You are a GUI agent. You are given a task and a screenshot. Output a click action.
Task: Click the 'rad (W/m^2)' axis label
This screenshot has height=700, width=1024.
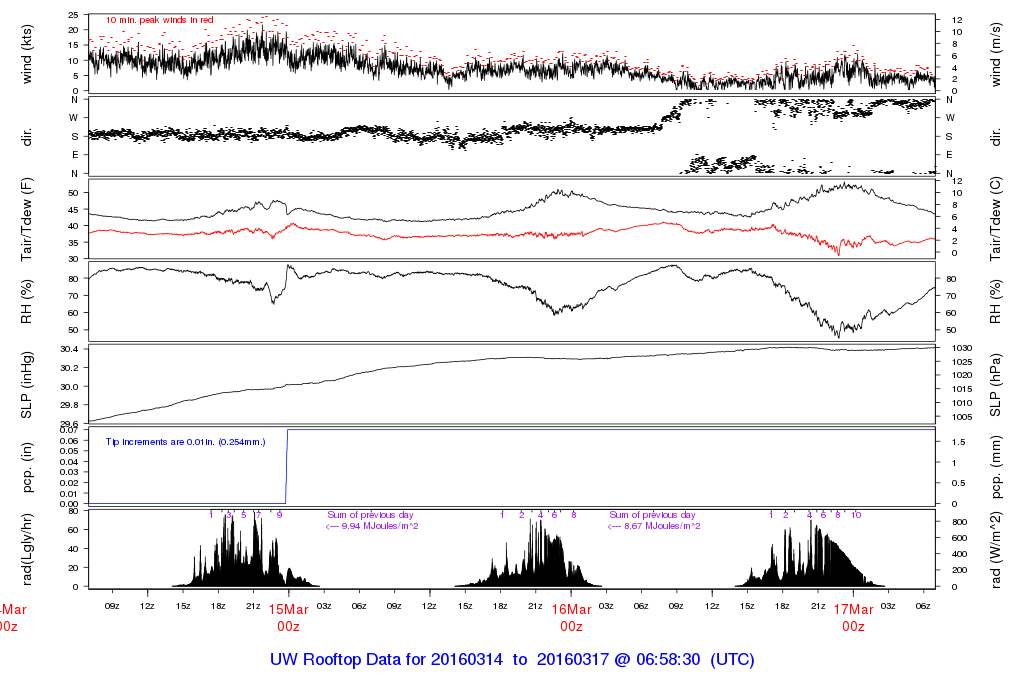(995, 550)
